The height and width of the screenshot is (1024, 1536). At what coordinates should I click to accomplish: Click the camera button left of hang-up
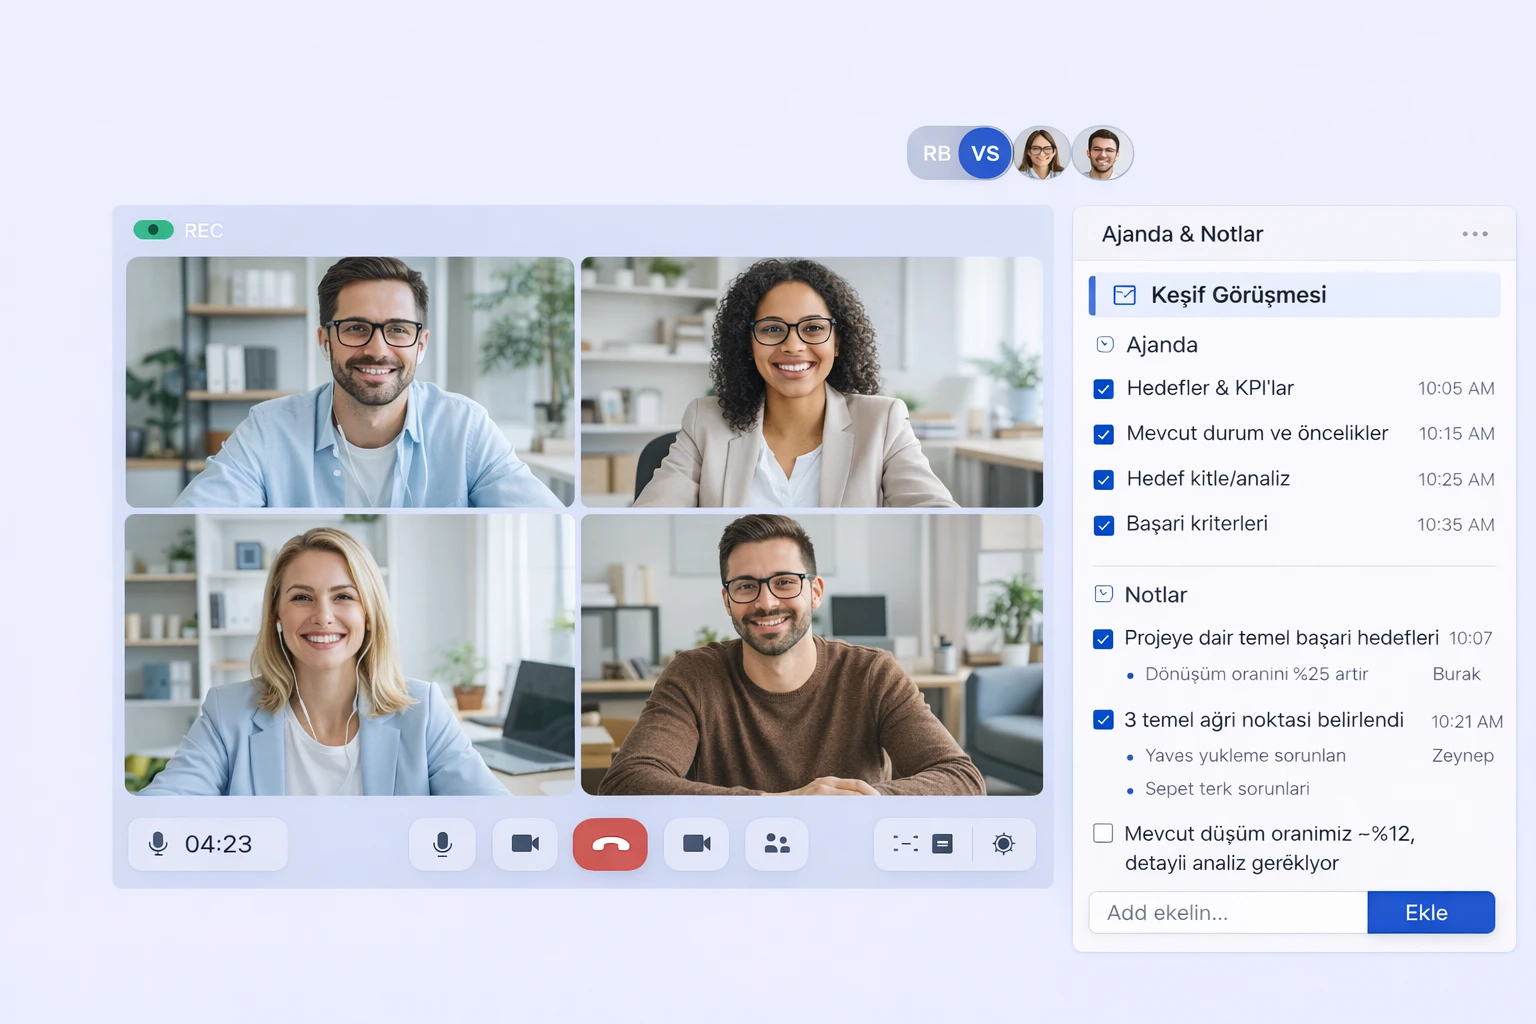525,844
